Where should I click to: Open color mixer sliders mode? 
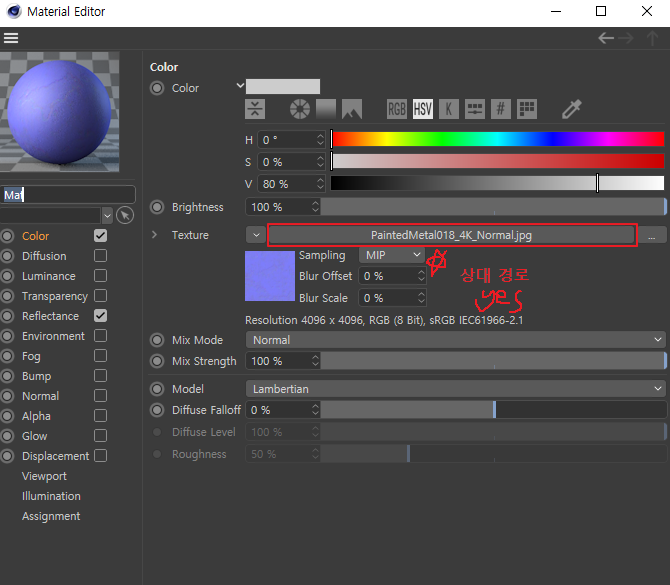(475, 109)
